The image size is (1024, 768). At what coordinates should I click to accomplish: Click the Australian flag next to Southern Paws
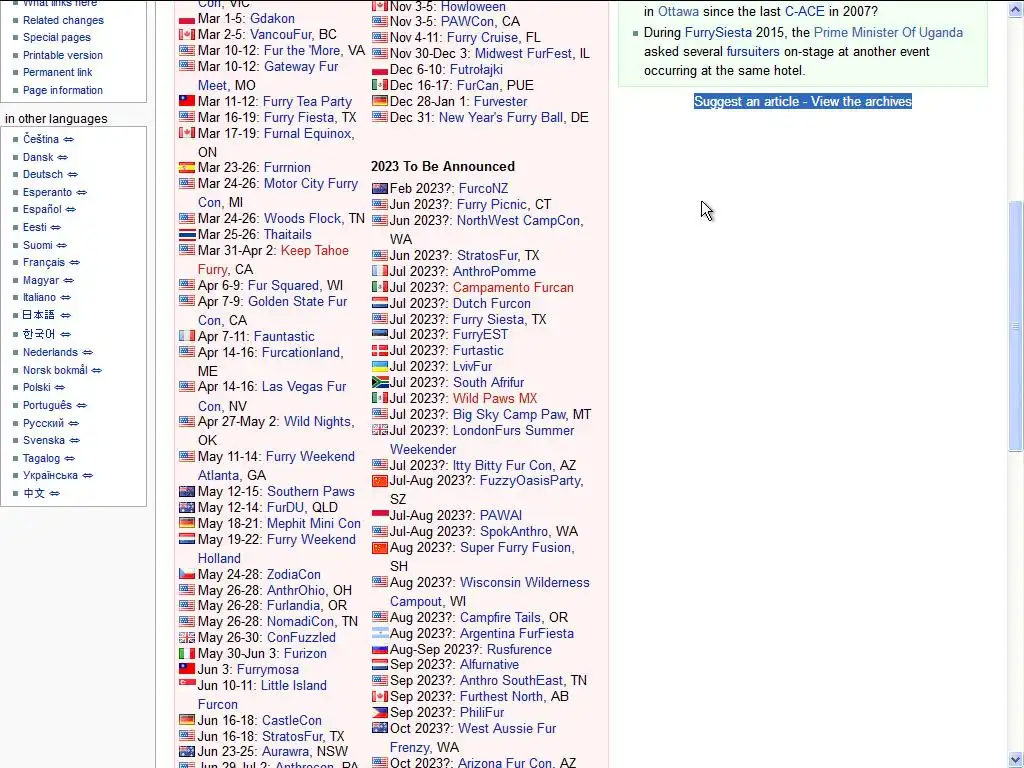pyautogui.click(x=187, y=491)
